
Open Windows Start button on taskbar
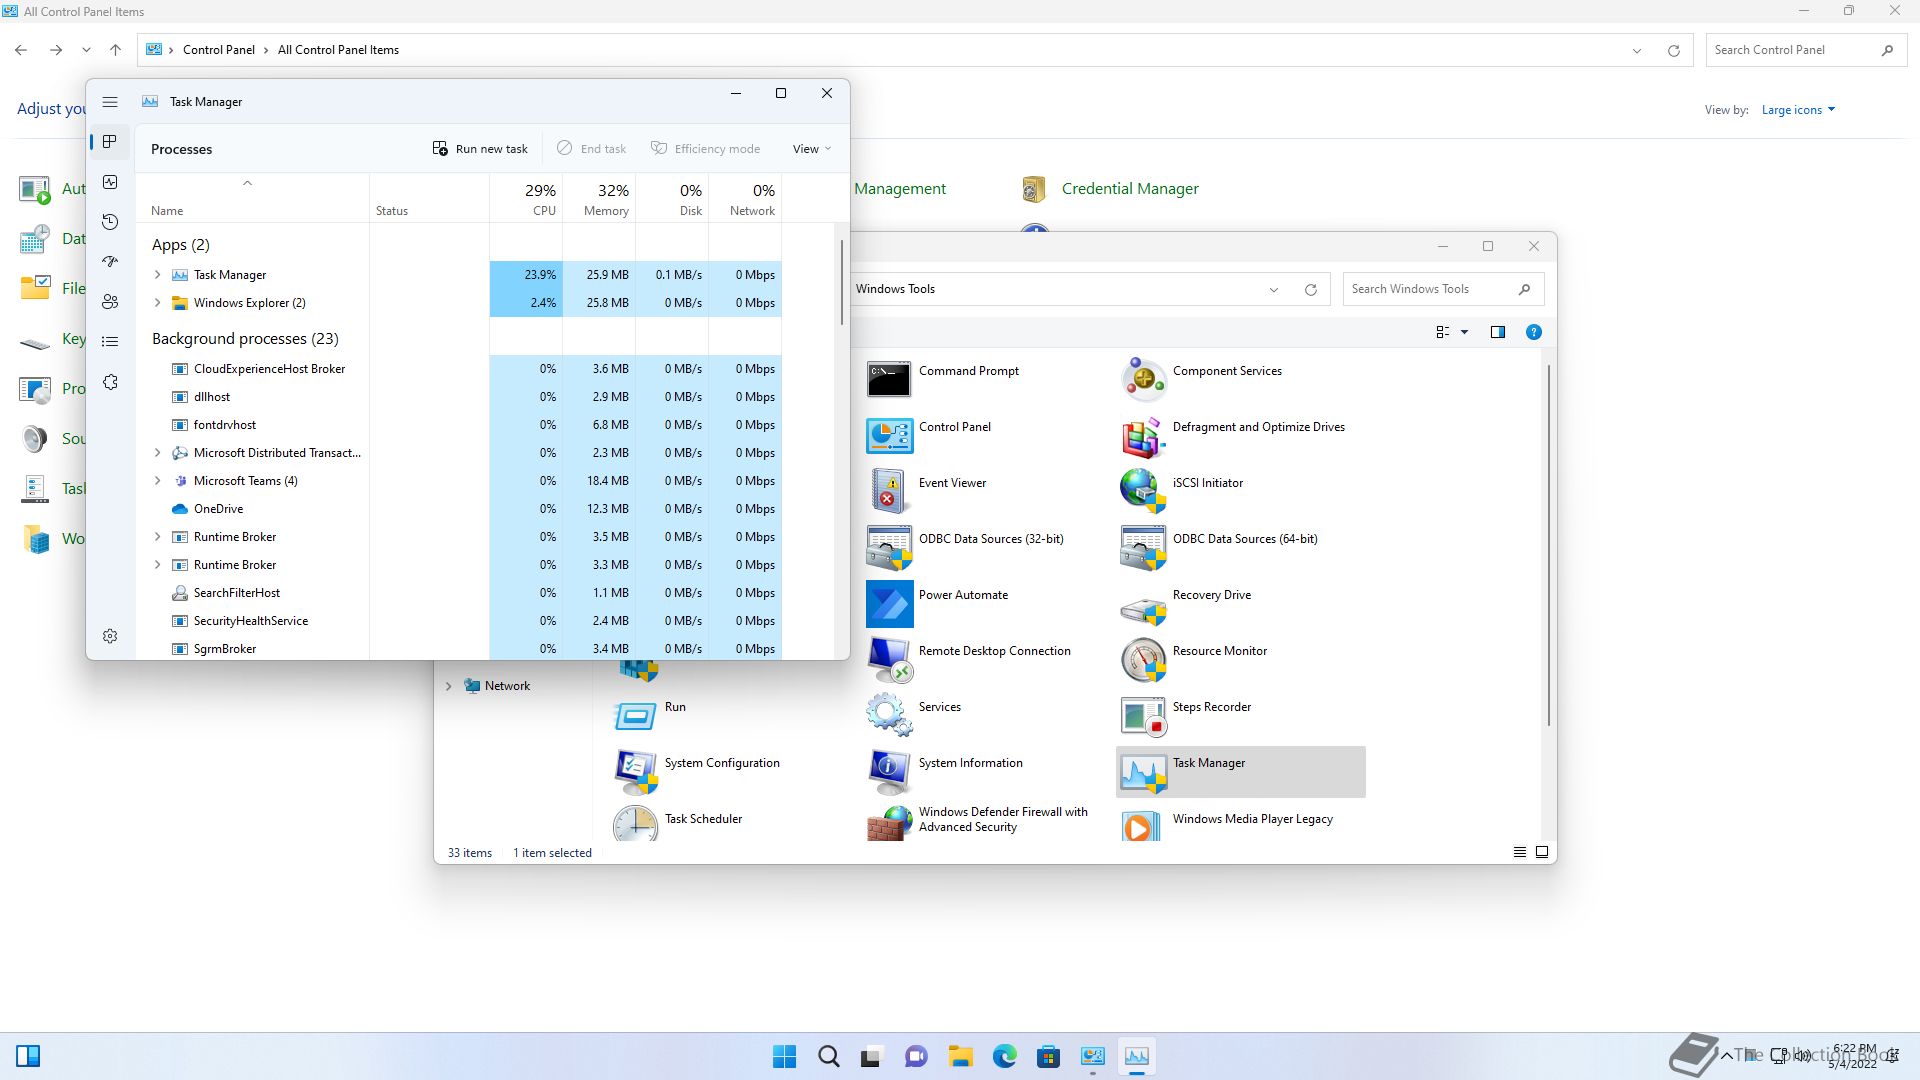click(x=785, y=1056)
